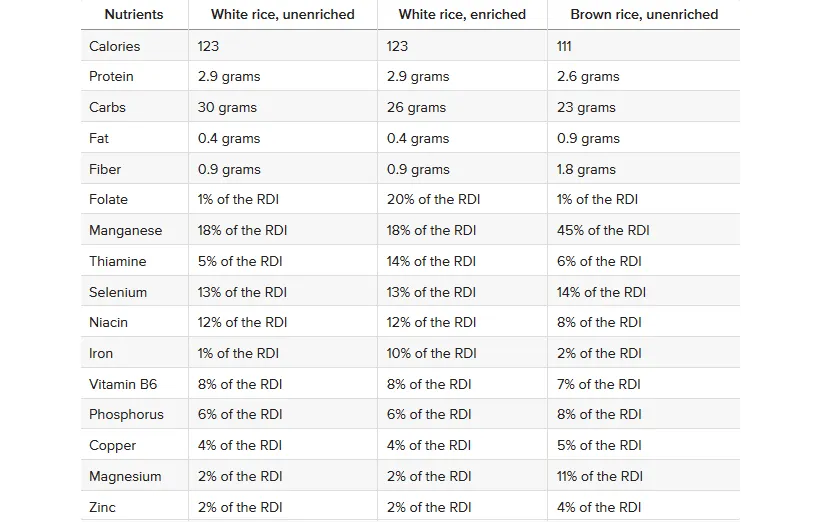
Task: Click the 30 grams carbs cell
Action: point(227,108)
